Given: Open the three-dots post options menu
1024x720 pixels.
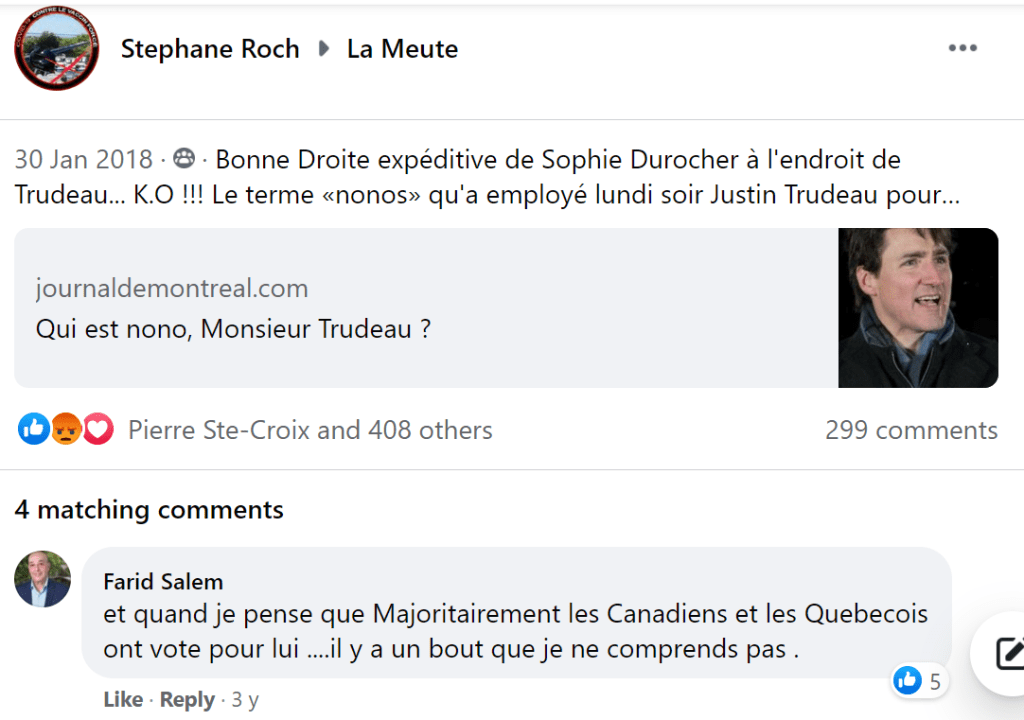Looking at the screenshot, I should point(962,48).
